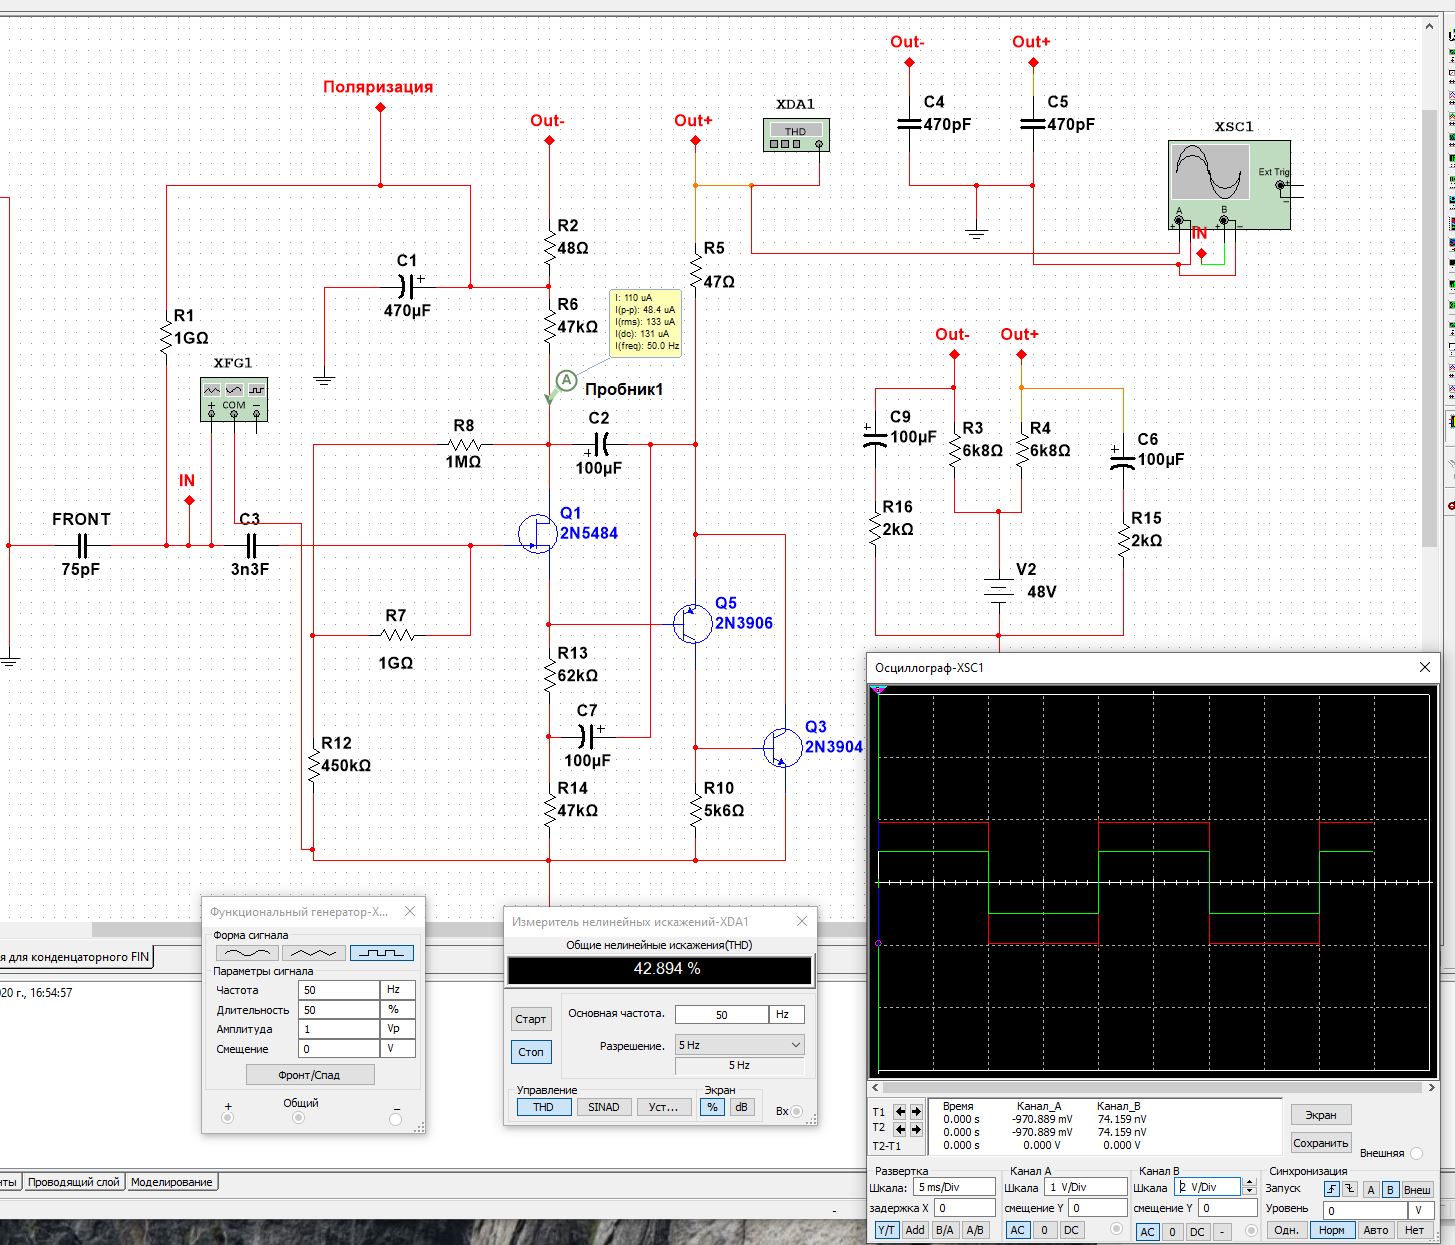Open the Моделирование tab

pos(171,1182)
